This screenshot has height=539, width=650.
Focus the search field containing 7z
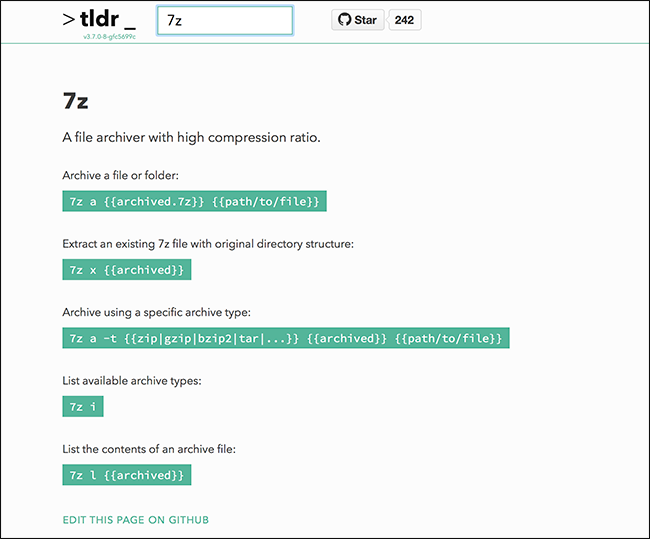point(225,20)
